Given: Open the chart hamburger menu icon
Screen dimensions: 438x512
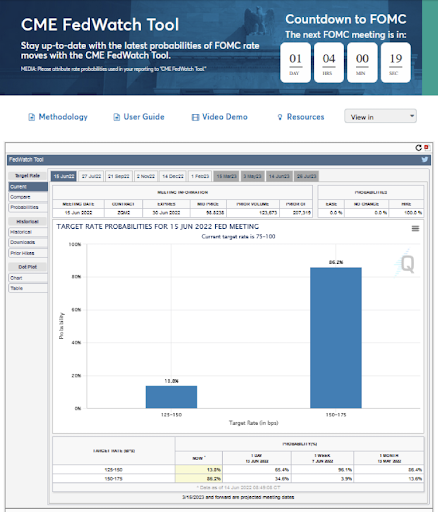Looking at the screenshot, I should [x=415, y=228].
